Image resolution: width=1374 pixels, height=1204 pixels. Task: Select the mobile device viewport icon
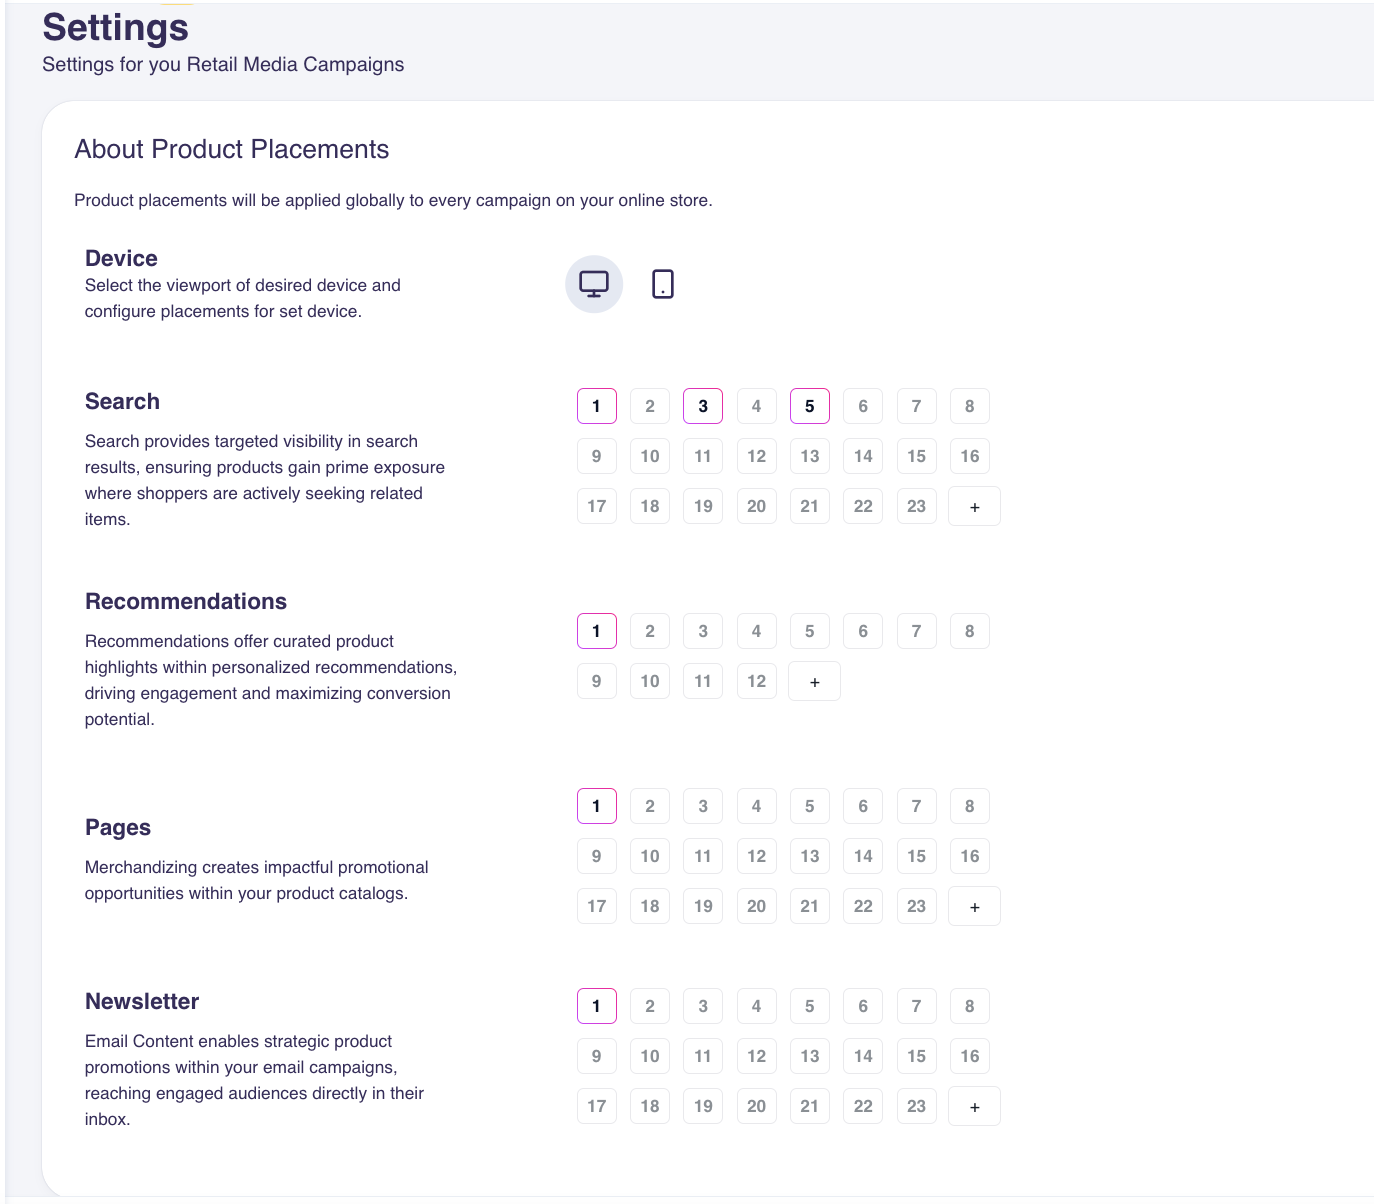[662, 284]
